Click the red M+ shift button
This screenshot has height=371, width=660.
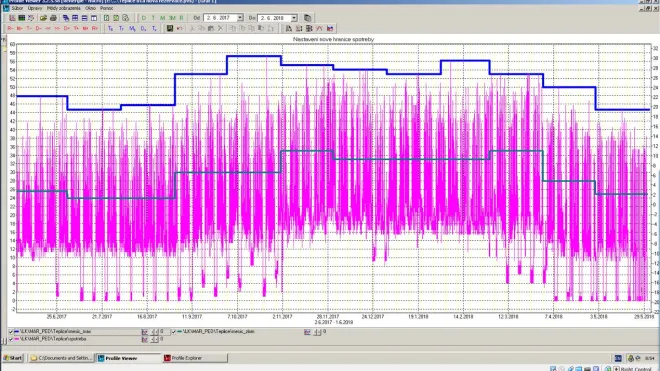coord(85,29)
